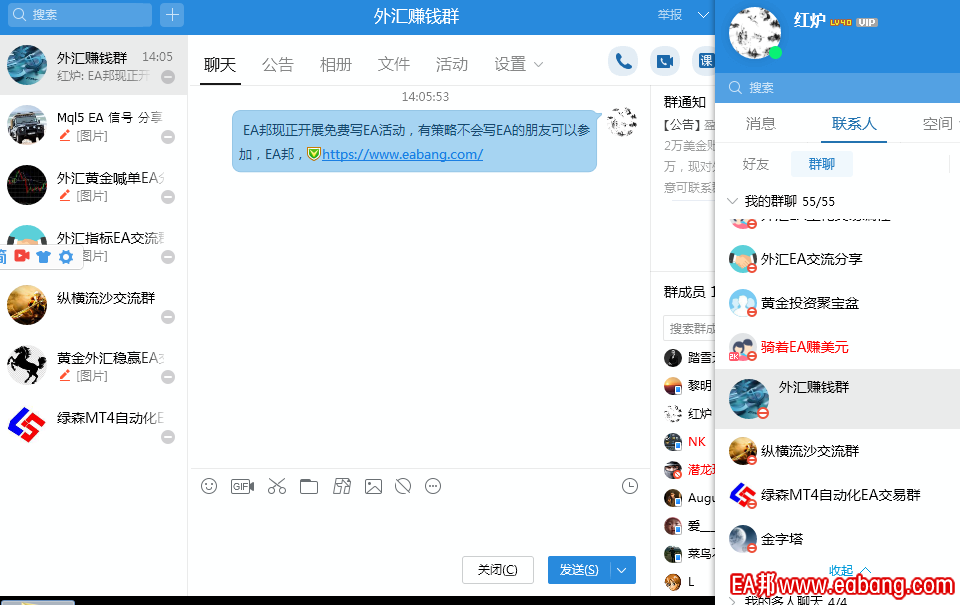Toggle mute icon on 绿森MT4自动化 conversation
The image size is (960, 605).
click(x=168, y=437)
